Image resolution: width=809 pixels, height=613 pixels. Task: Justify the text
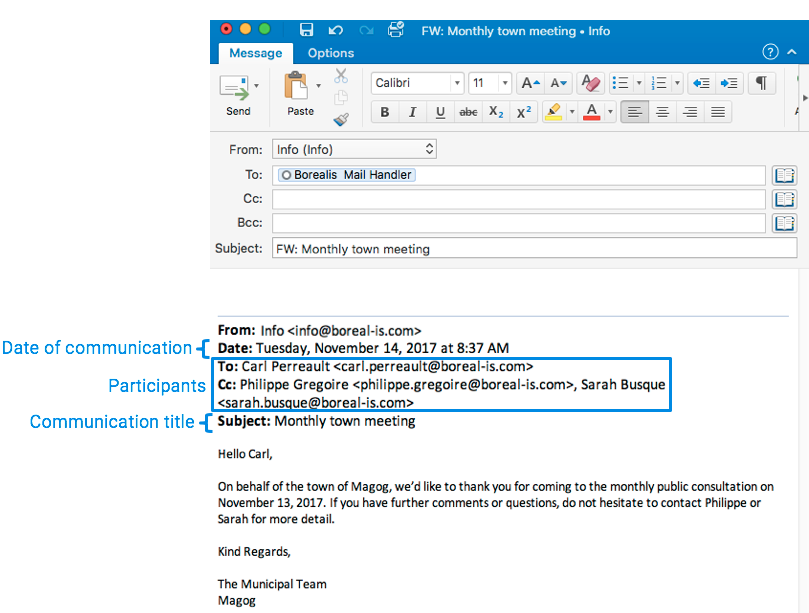coord(718,112)
